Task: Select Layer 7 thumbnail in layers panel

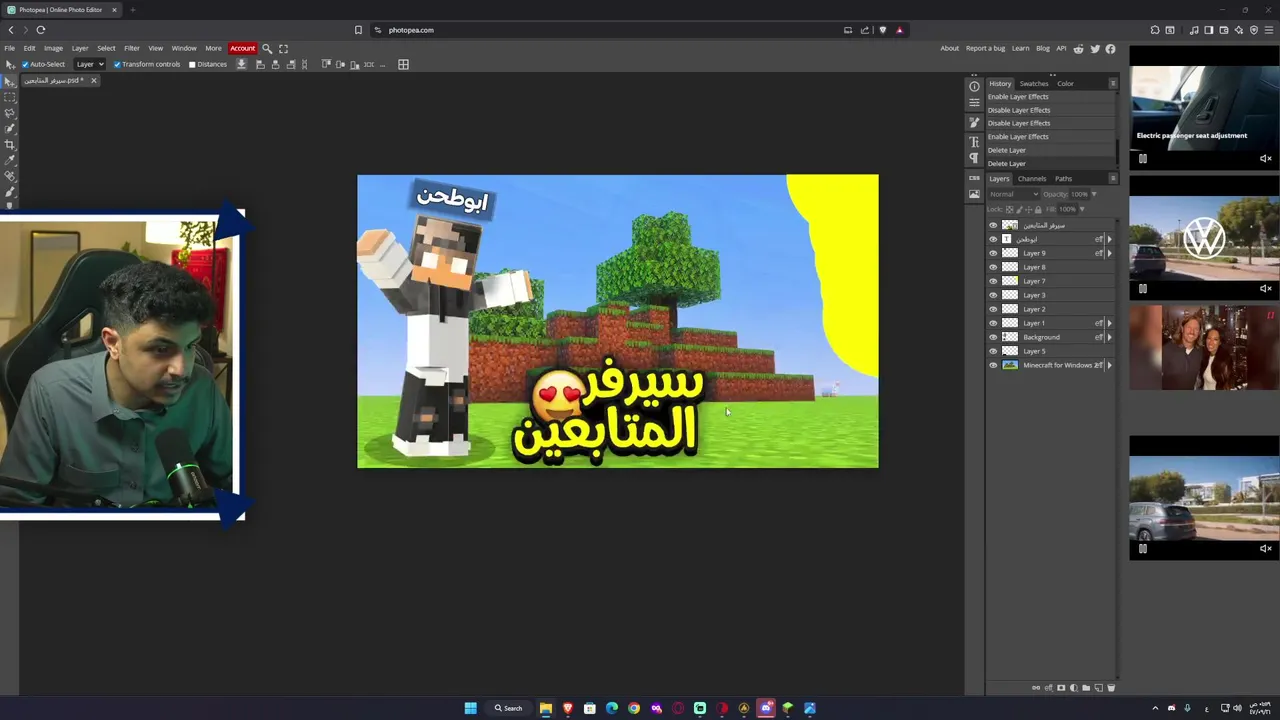Action: [x=1010, y=281]
